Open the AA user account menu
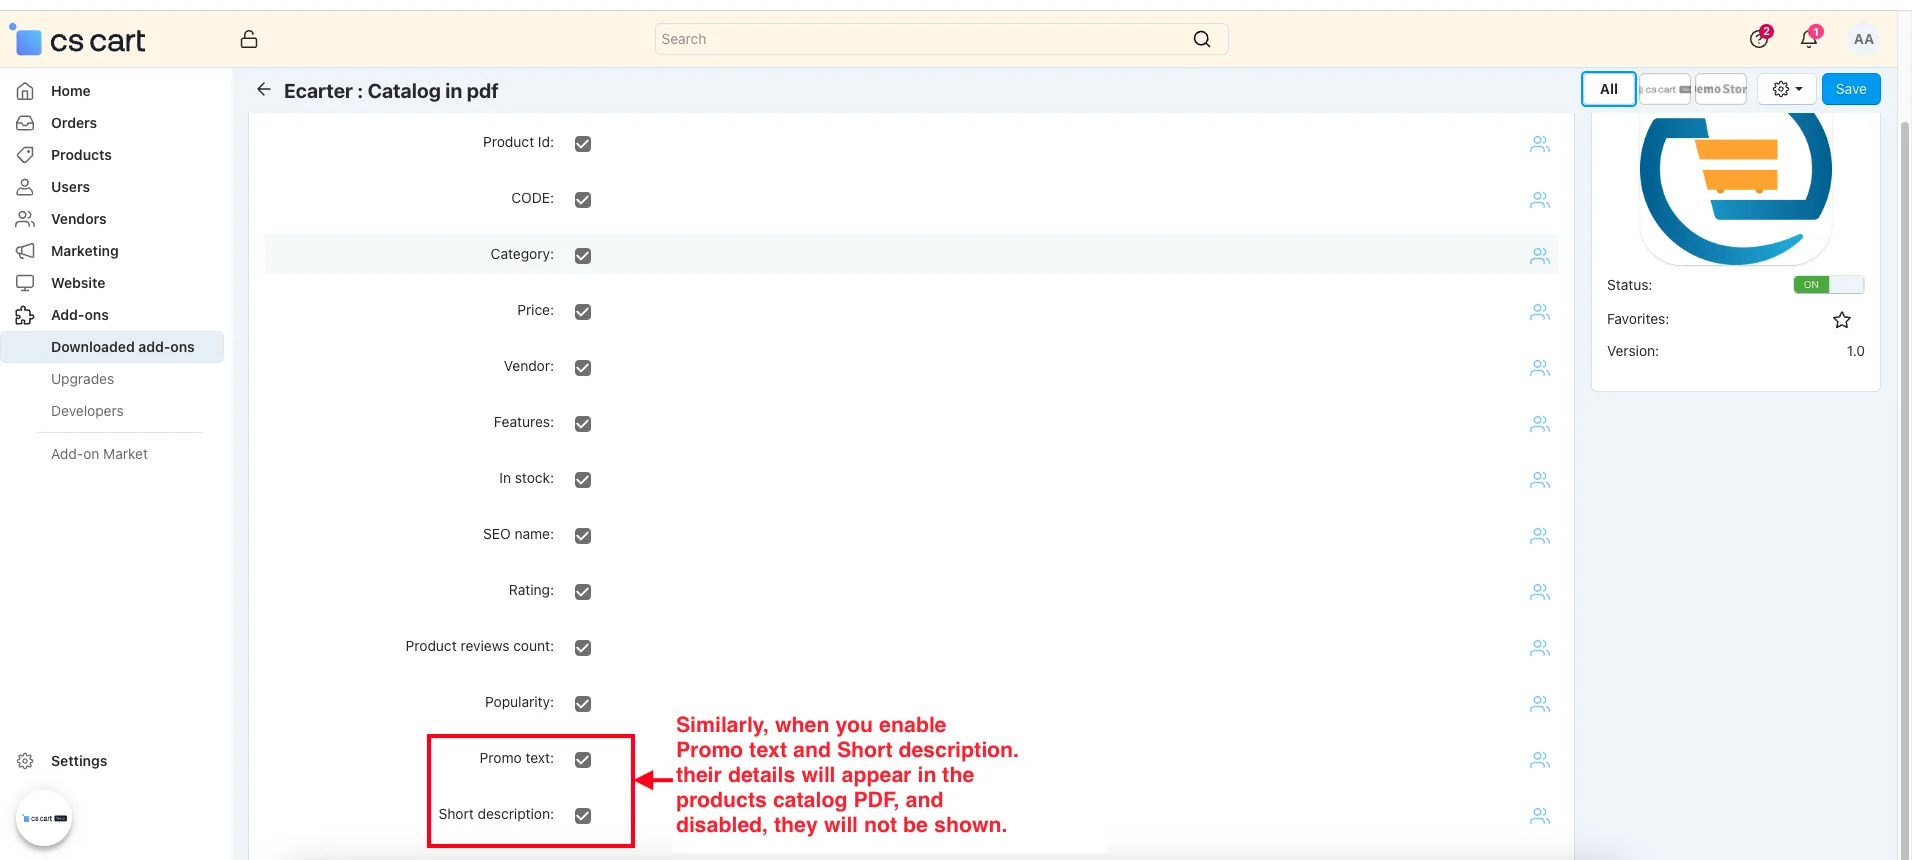 pos(1863,39)
